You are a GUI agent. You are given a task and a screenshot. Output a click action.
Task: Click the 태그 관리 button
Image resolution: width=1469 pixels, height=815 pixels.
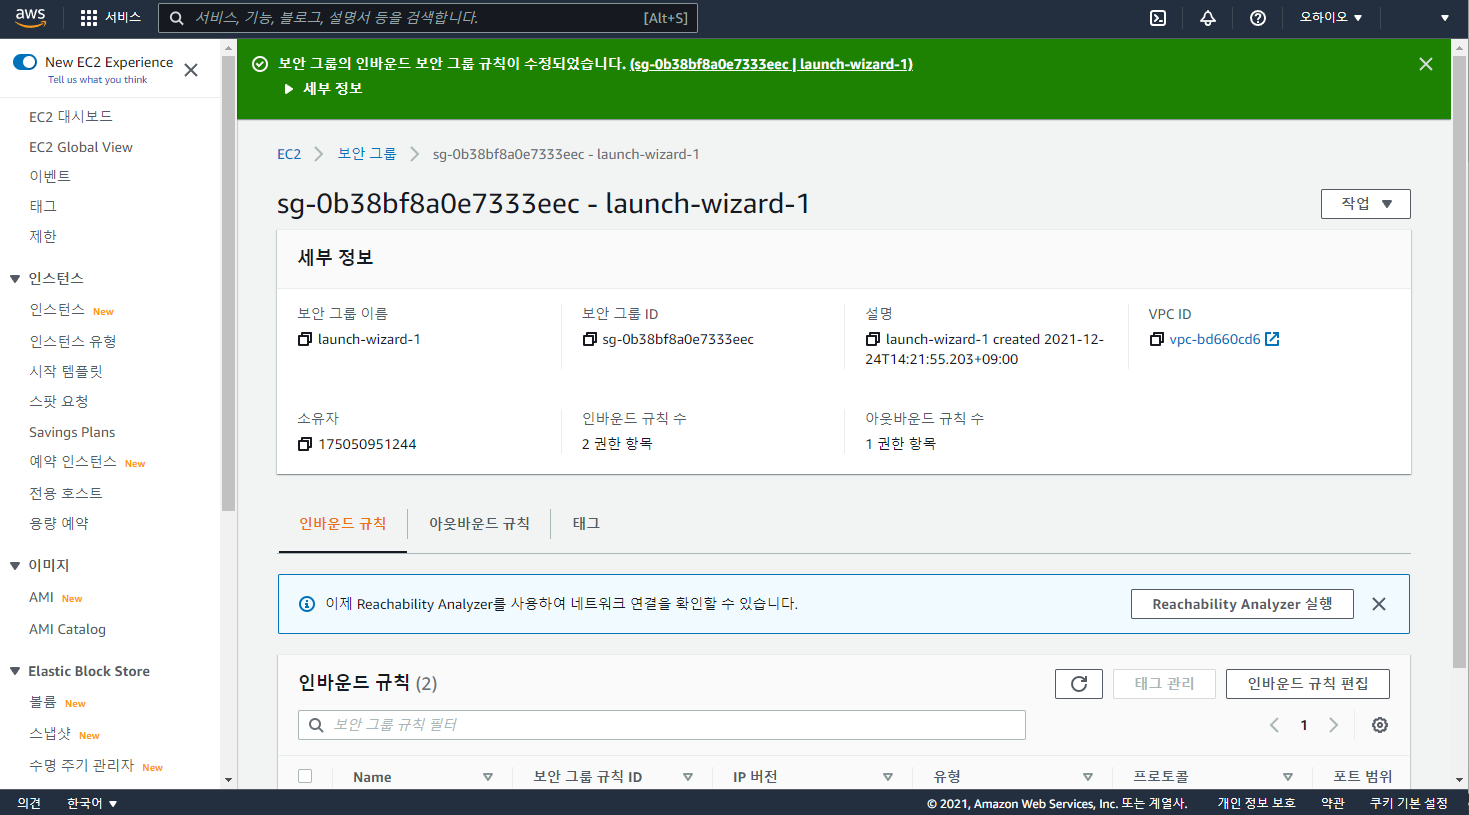(x=1164, y=684)
